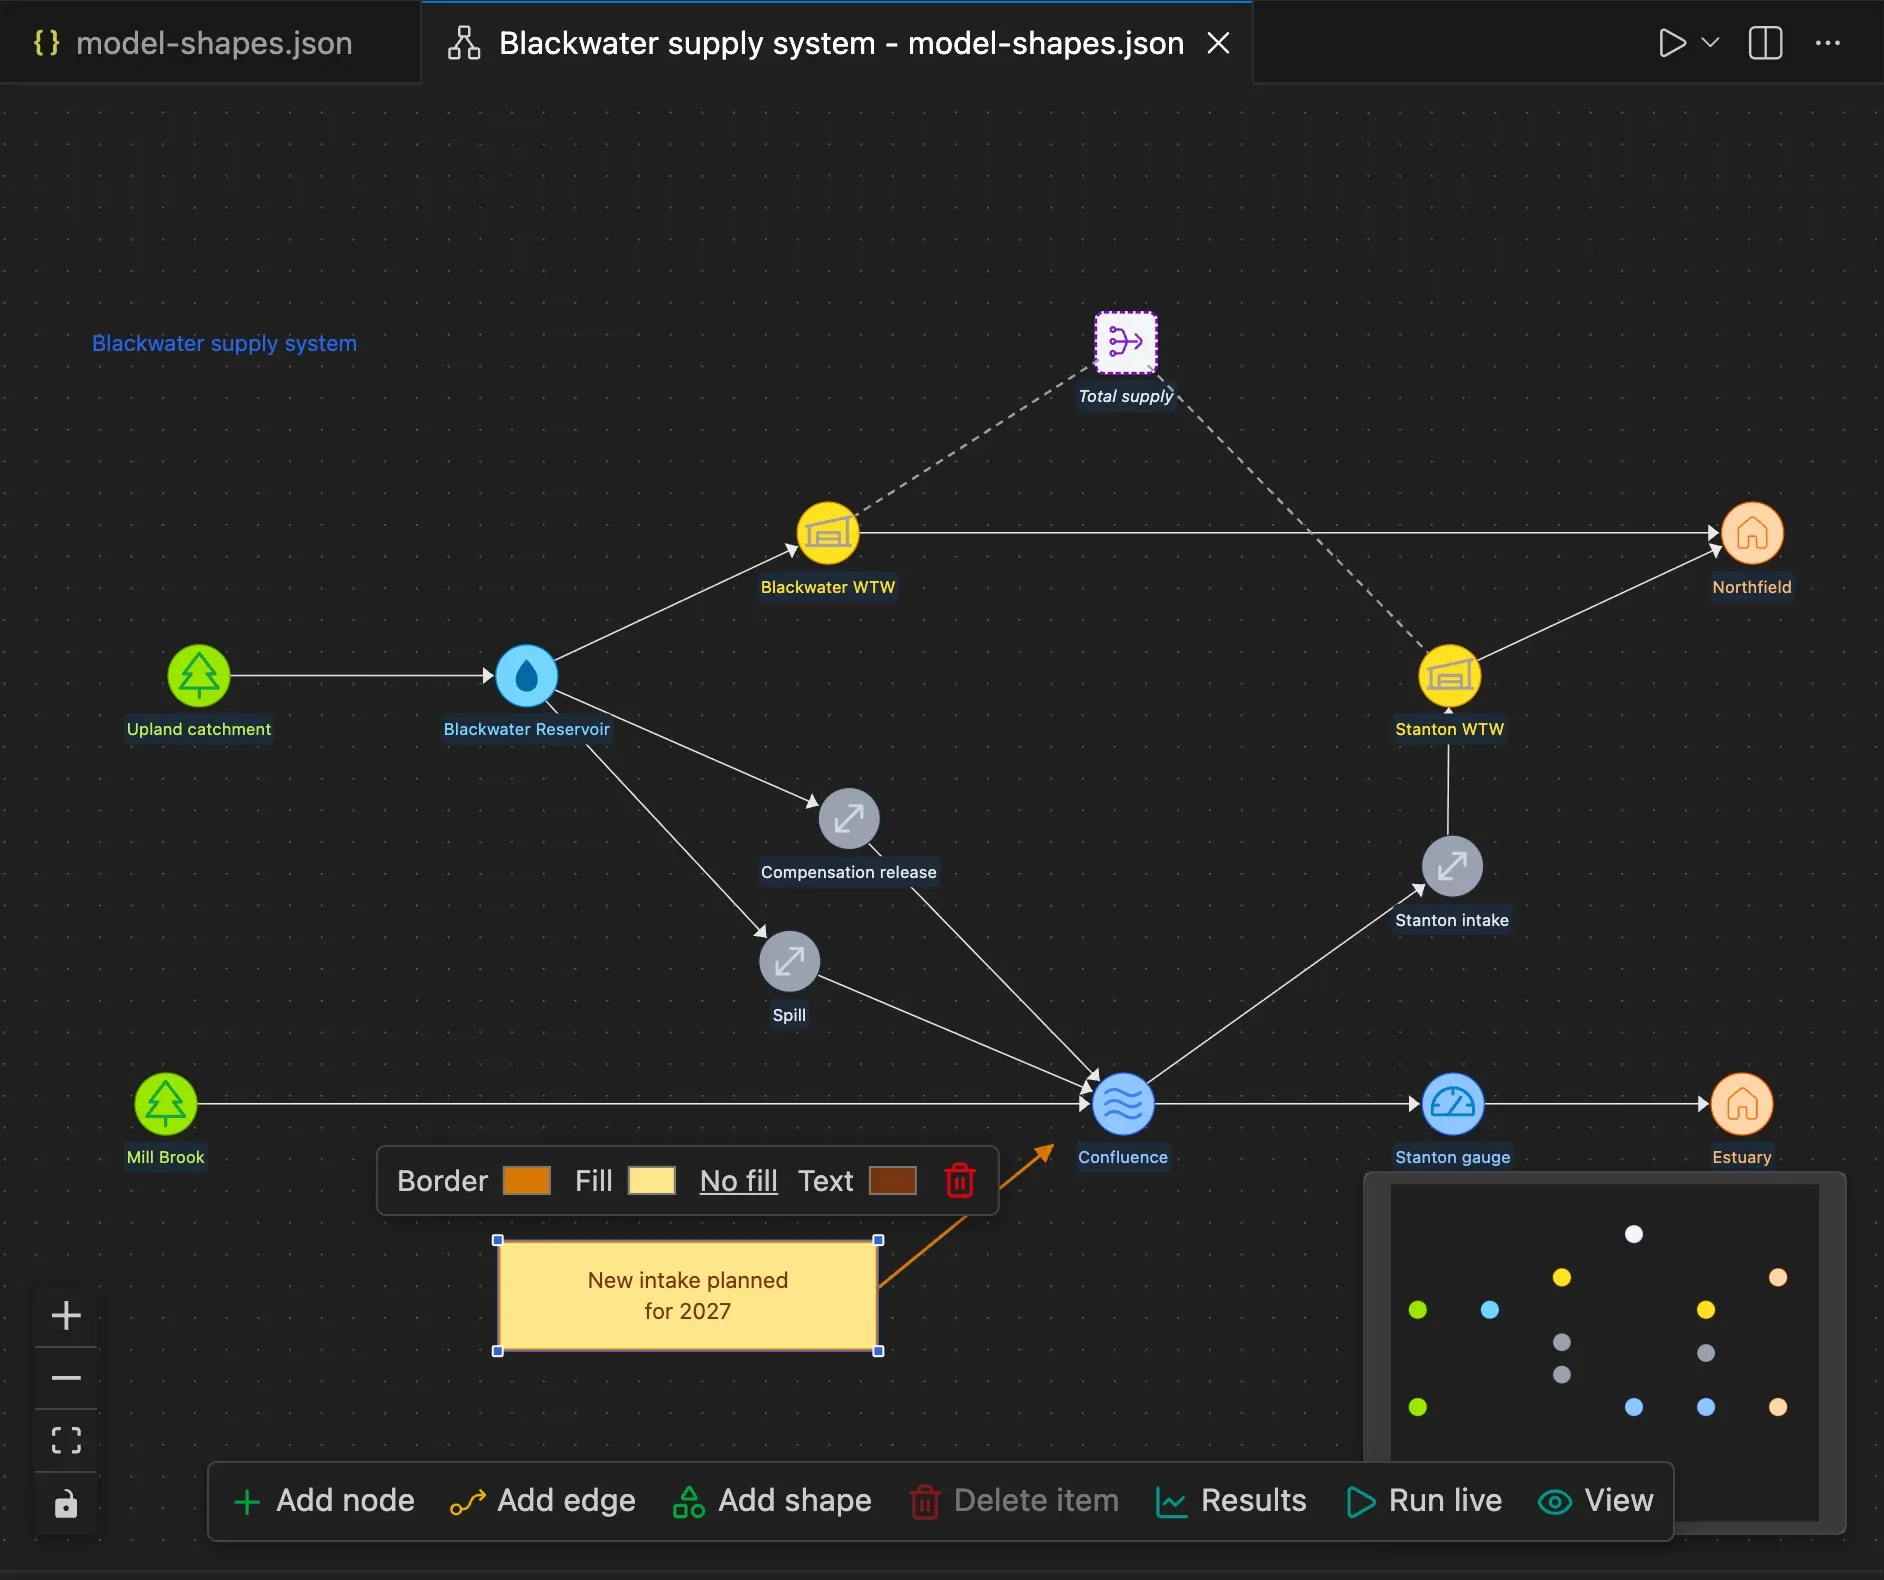Delete the shape with the red trash icon
The width and height of the screenshot is (1884, 1580).
[960, 1181]
